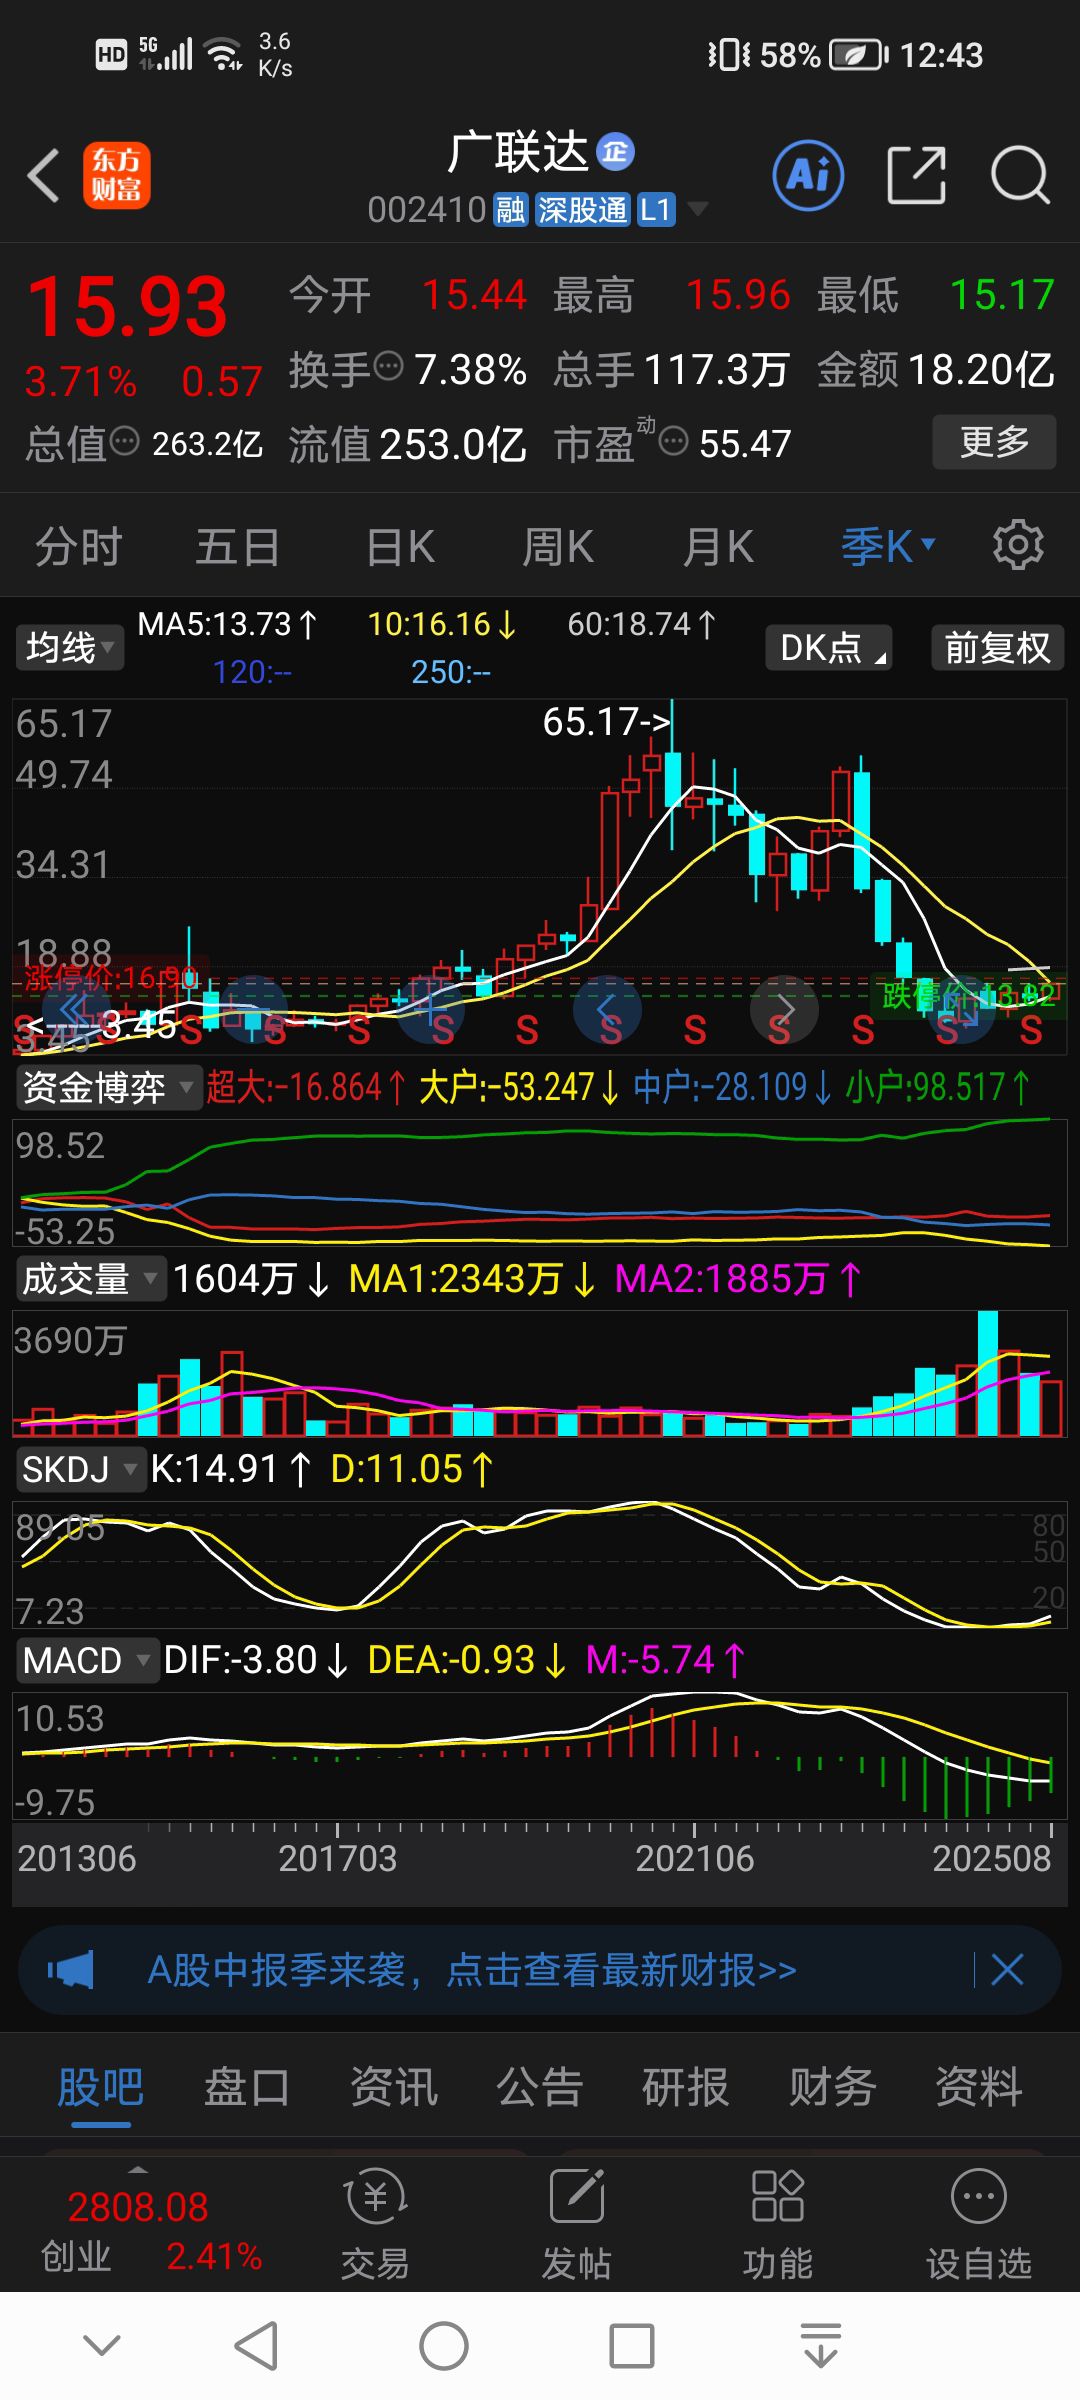
Task: Tap the 广联达 stock name title
Action: pyautogui.click(x=518, y=152)
